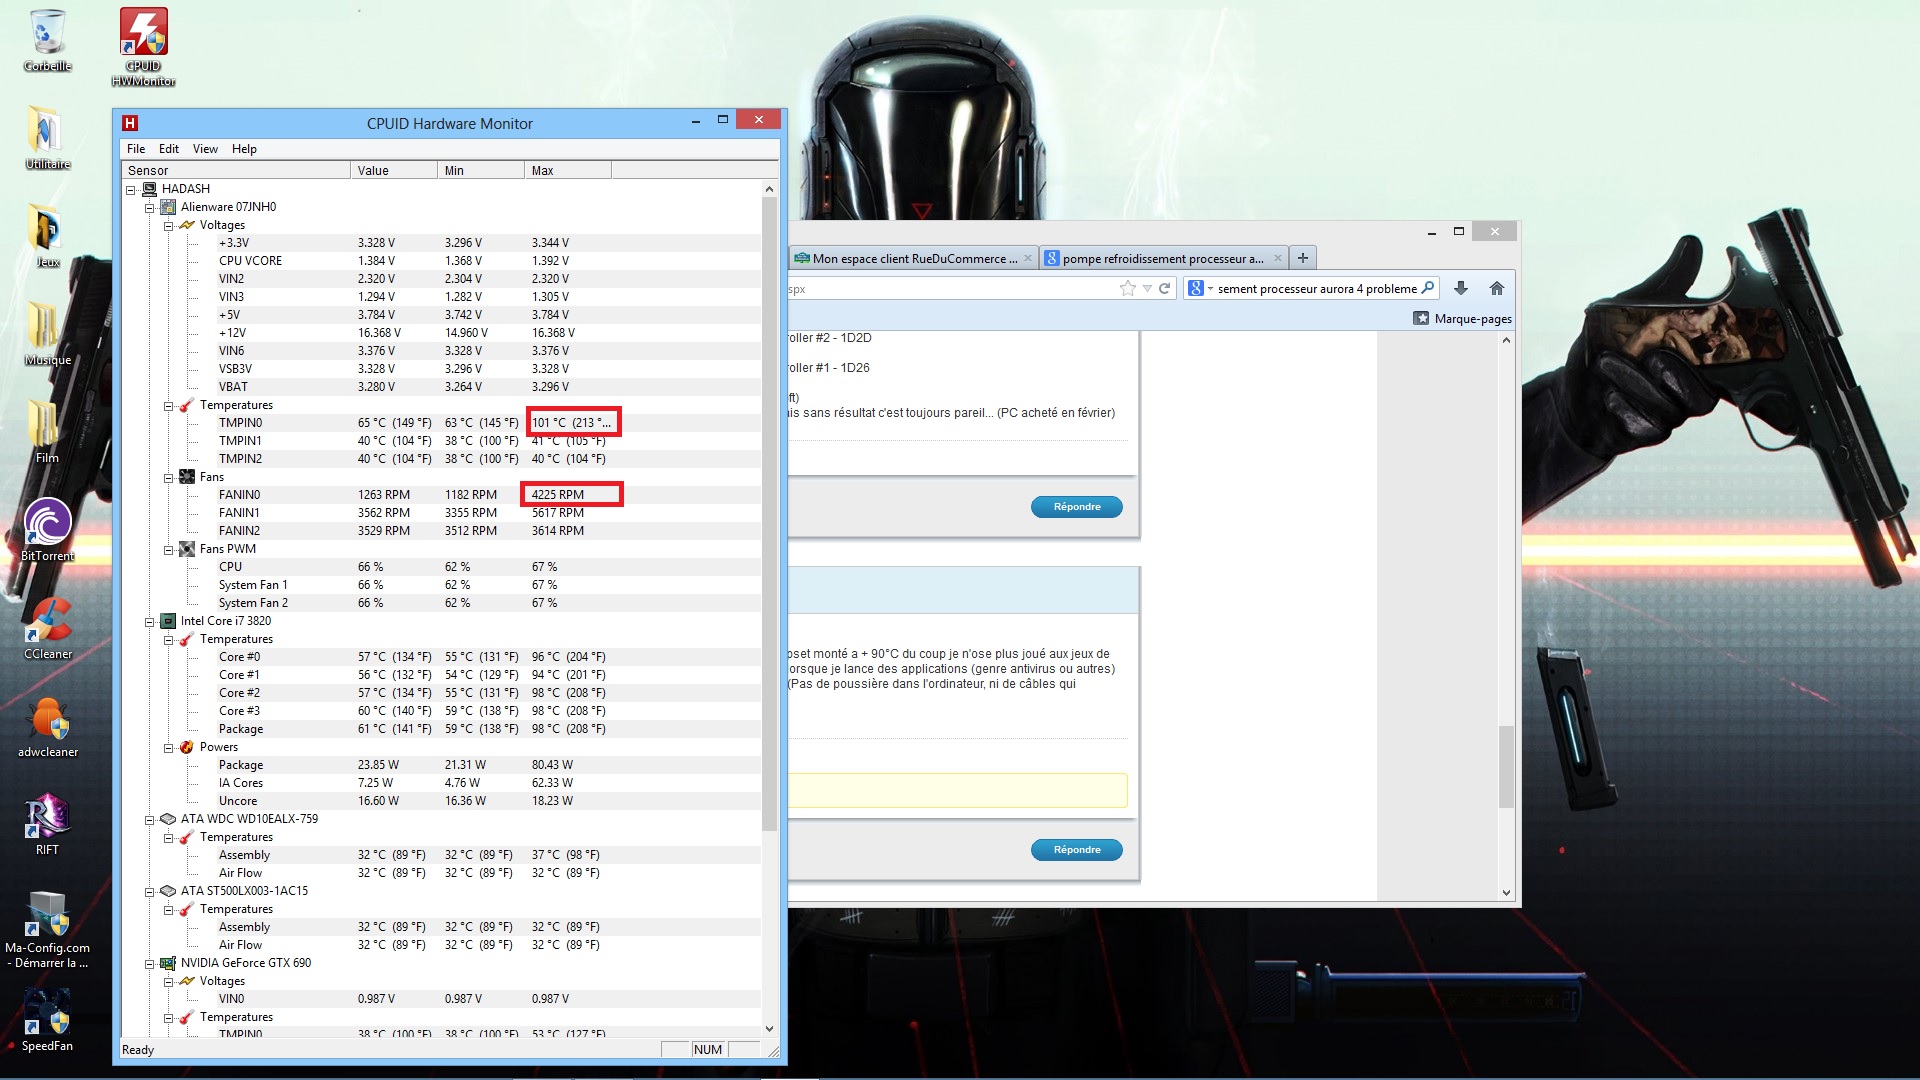Launch CCleaner desktop shortcut
The width and height of the screenshot is (1920, 1080).
47,628
